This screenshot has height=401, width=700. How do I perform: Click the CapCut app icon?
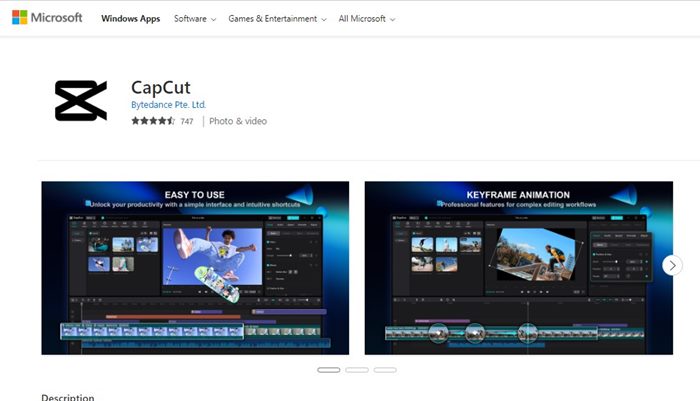pos(80,101)
